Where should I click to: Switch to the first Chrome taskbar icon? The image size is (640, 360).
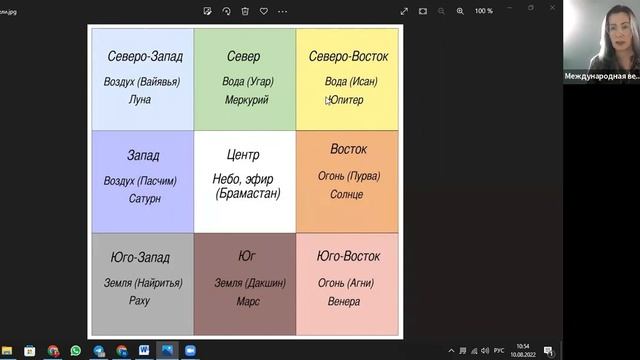click(x=53, y=351)
